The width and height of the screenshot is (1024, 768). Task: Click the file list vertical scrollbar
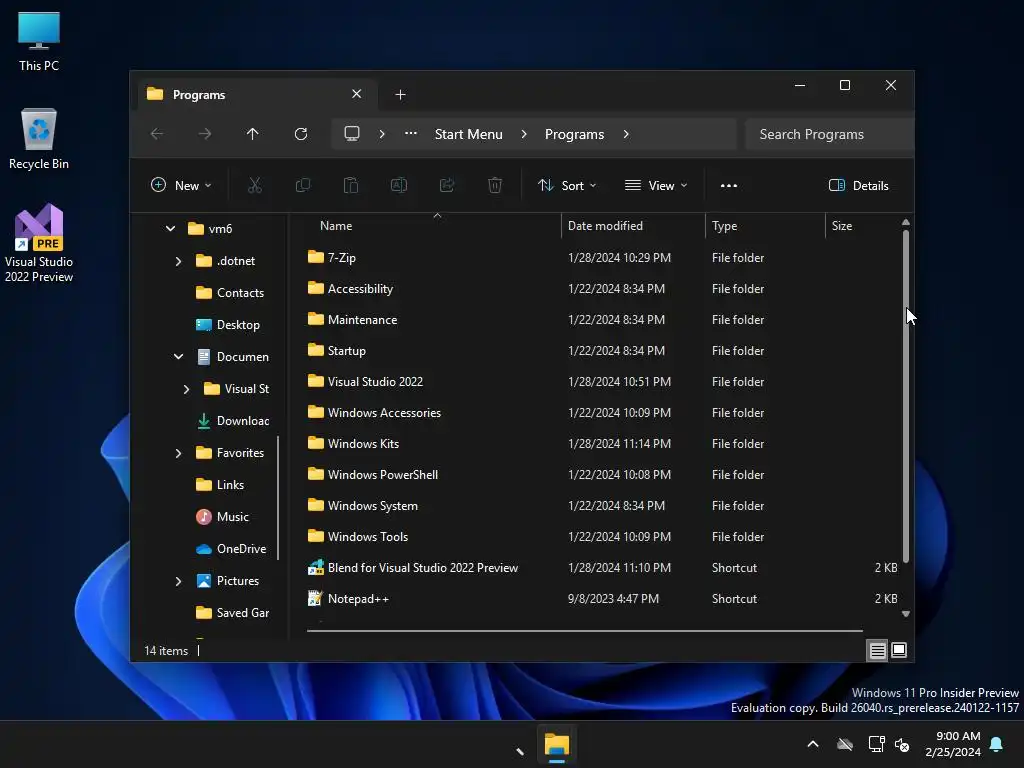click(906, 395)
